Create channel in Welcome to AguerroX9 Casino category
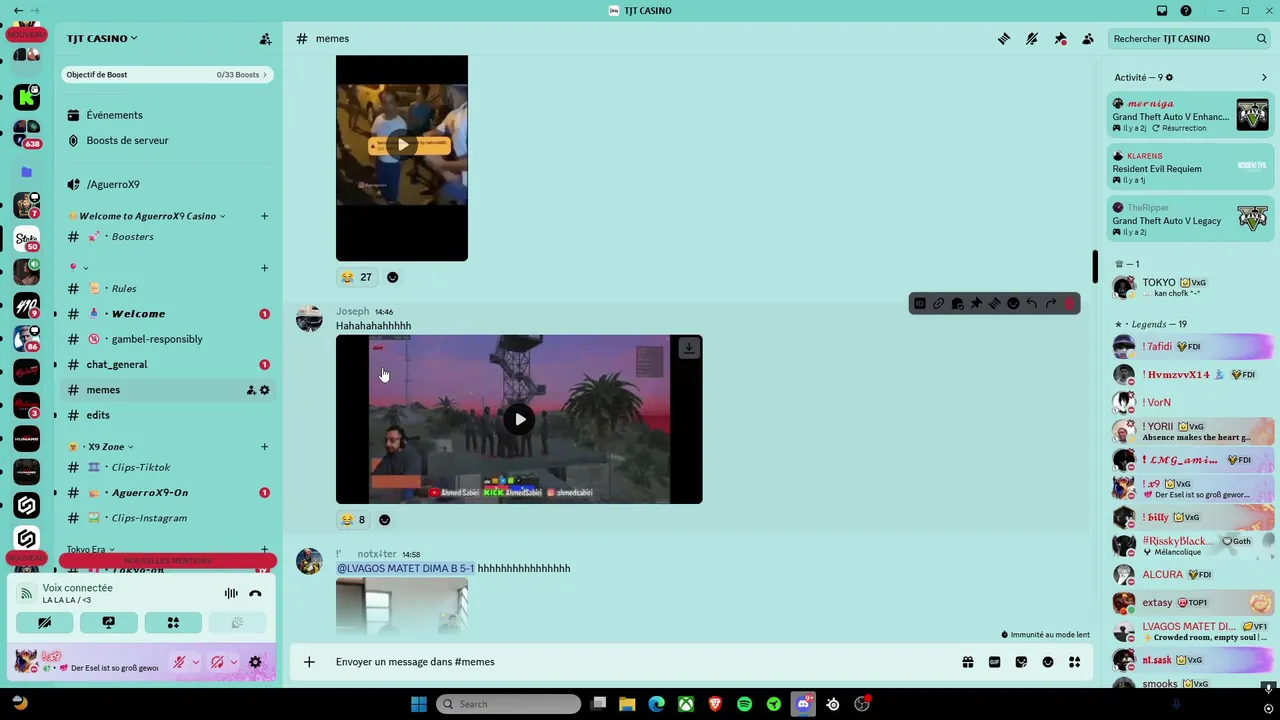This screenshot has height=720, width=1280. 264,216
